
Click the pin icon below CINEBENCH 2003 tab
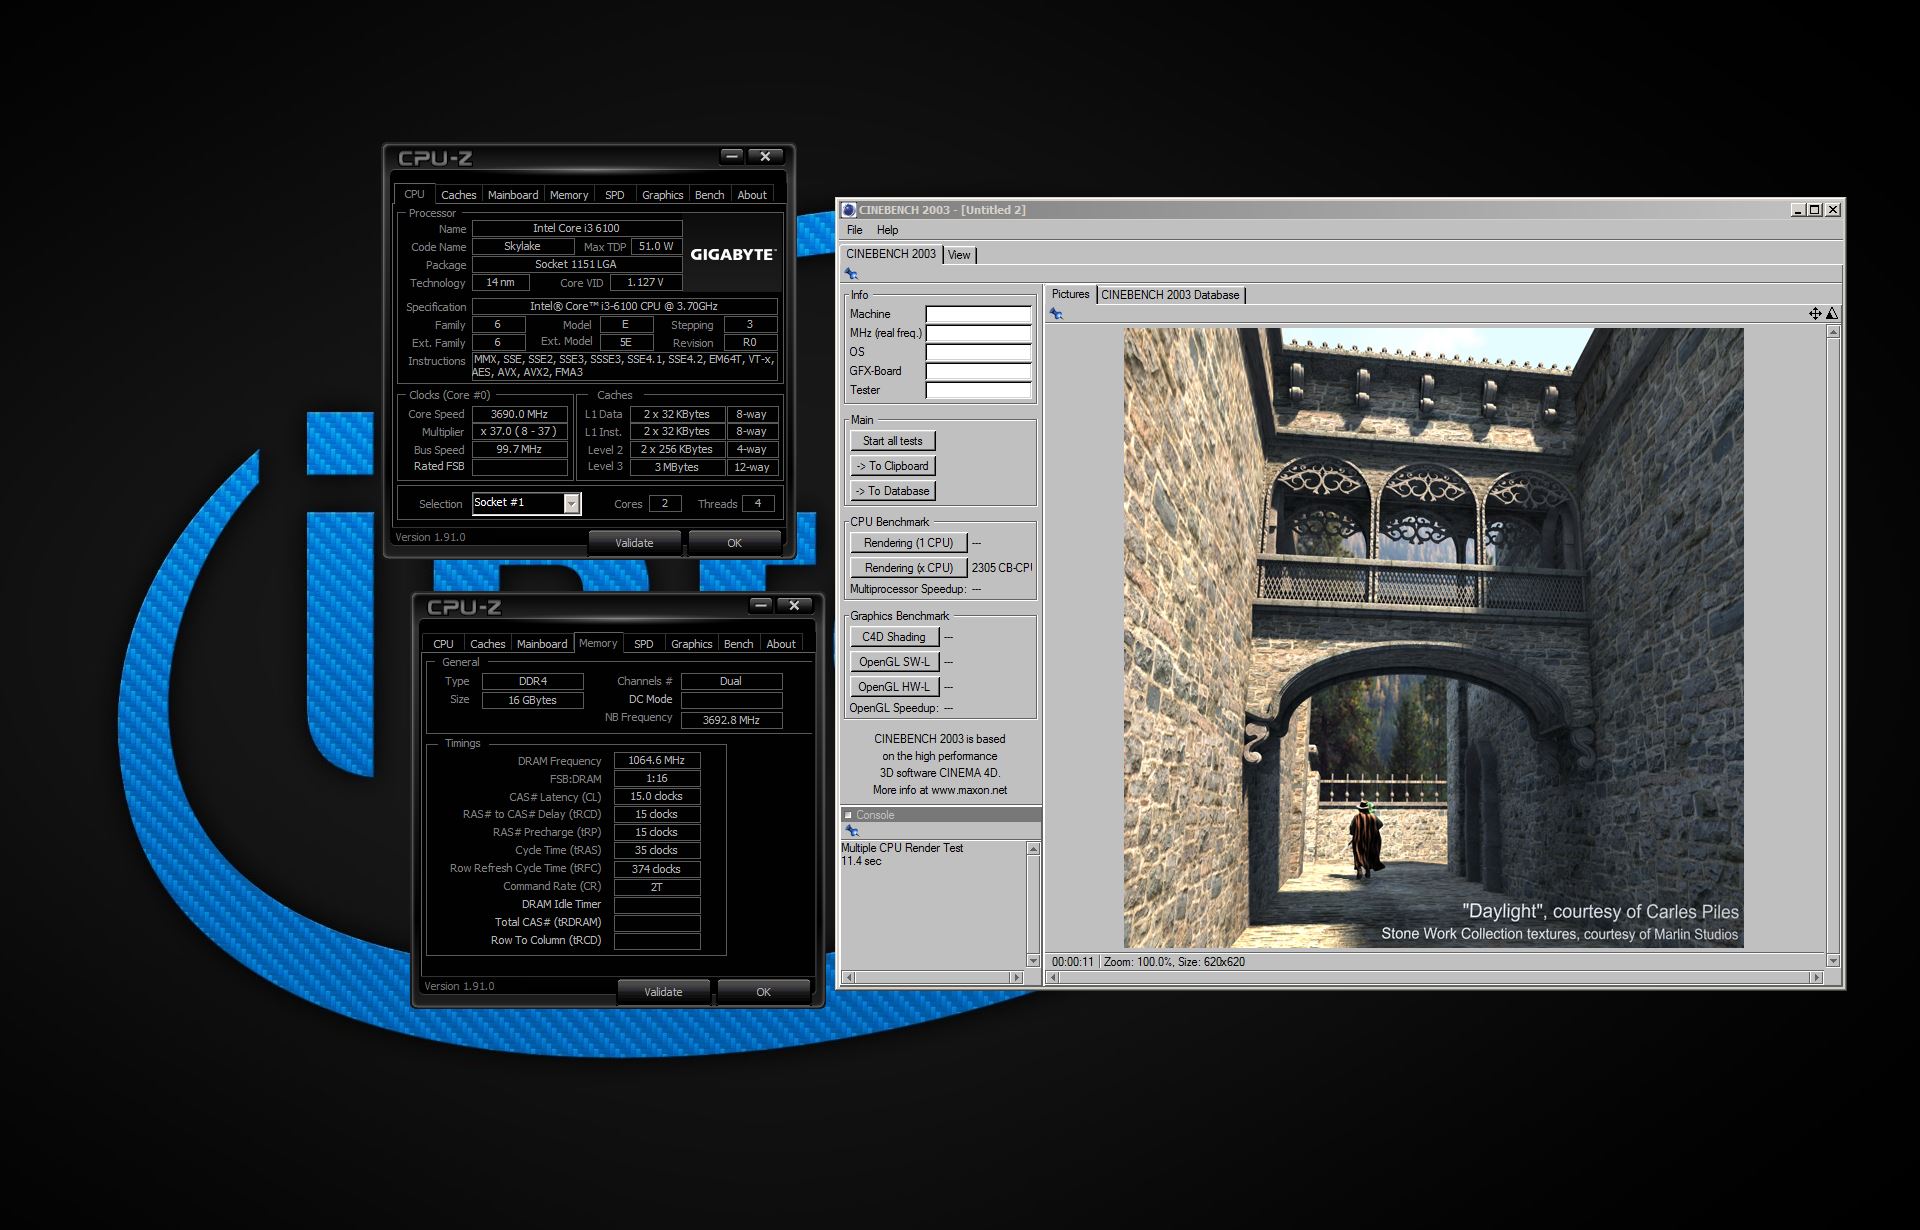point(851,274)
